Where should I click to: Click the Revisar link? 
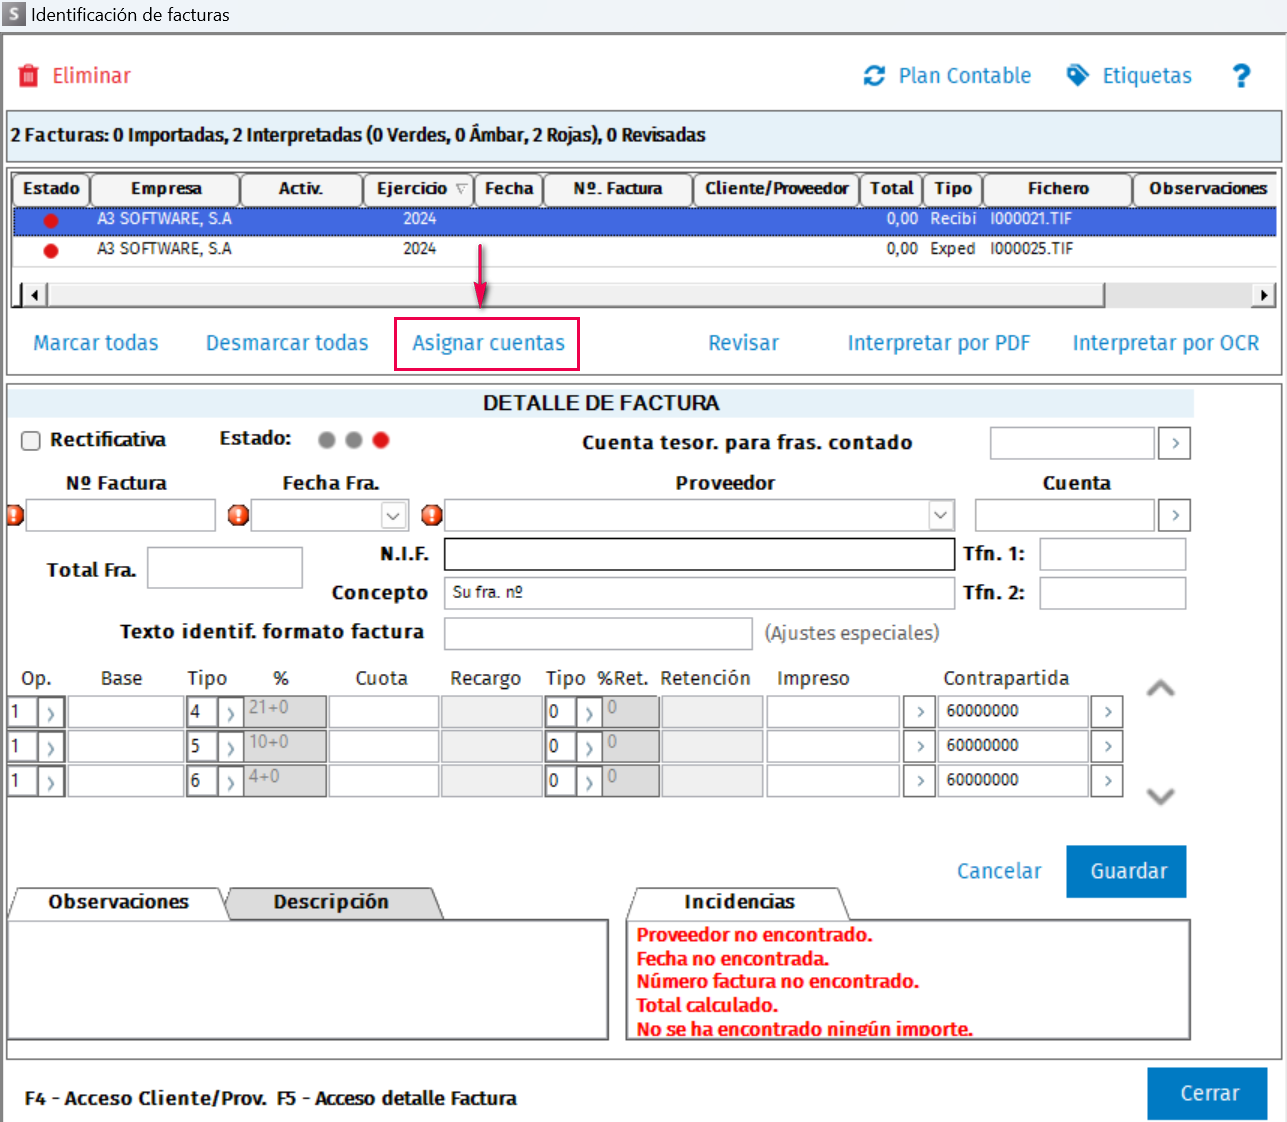[743, 343]
